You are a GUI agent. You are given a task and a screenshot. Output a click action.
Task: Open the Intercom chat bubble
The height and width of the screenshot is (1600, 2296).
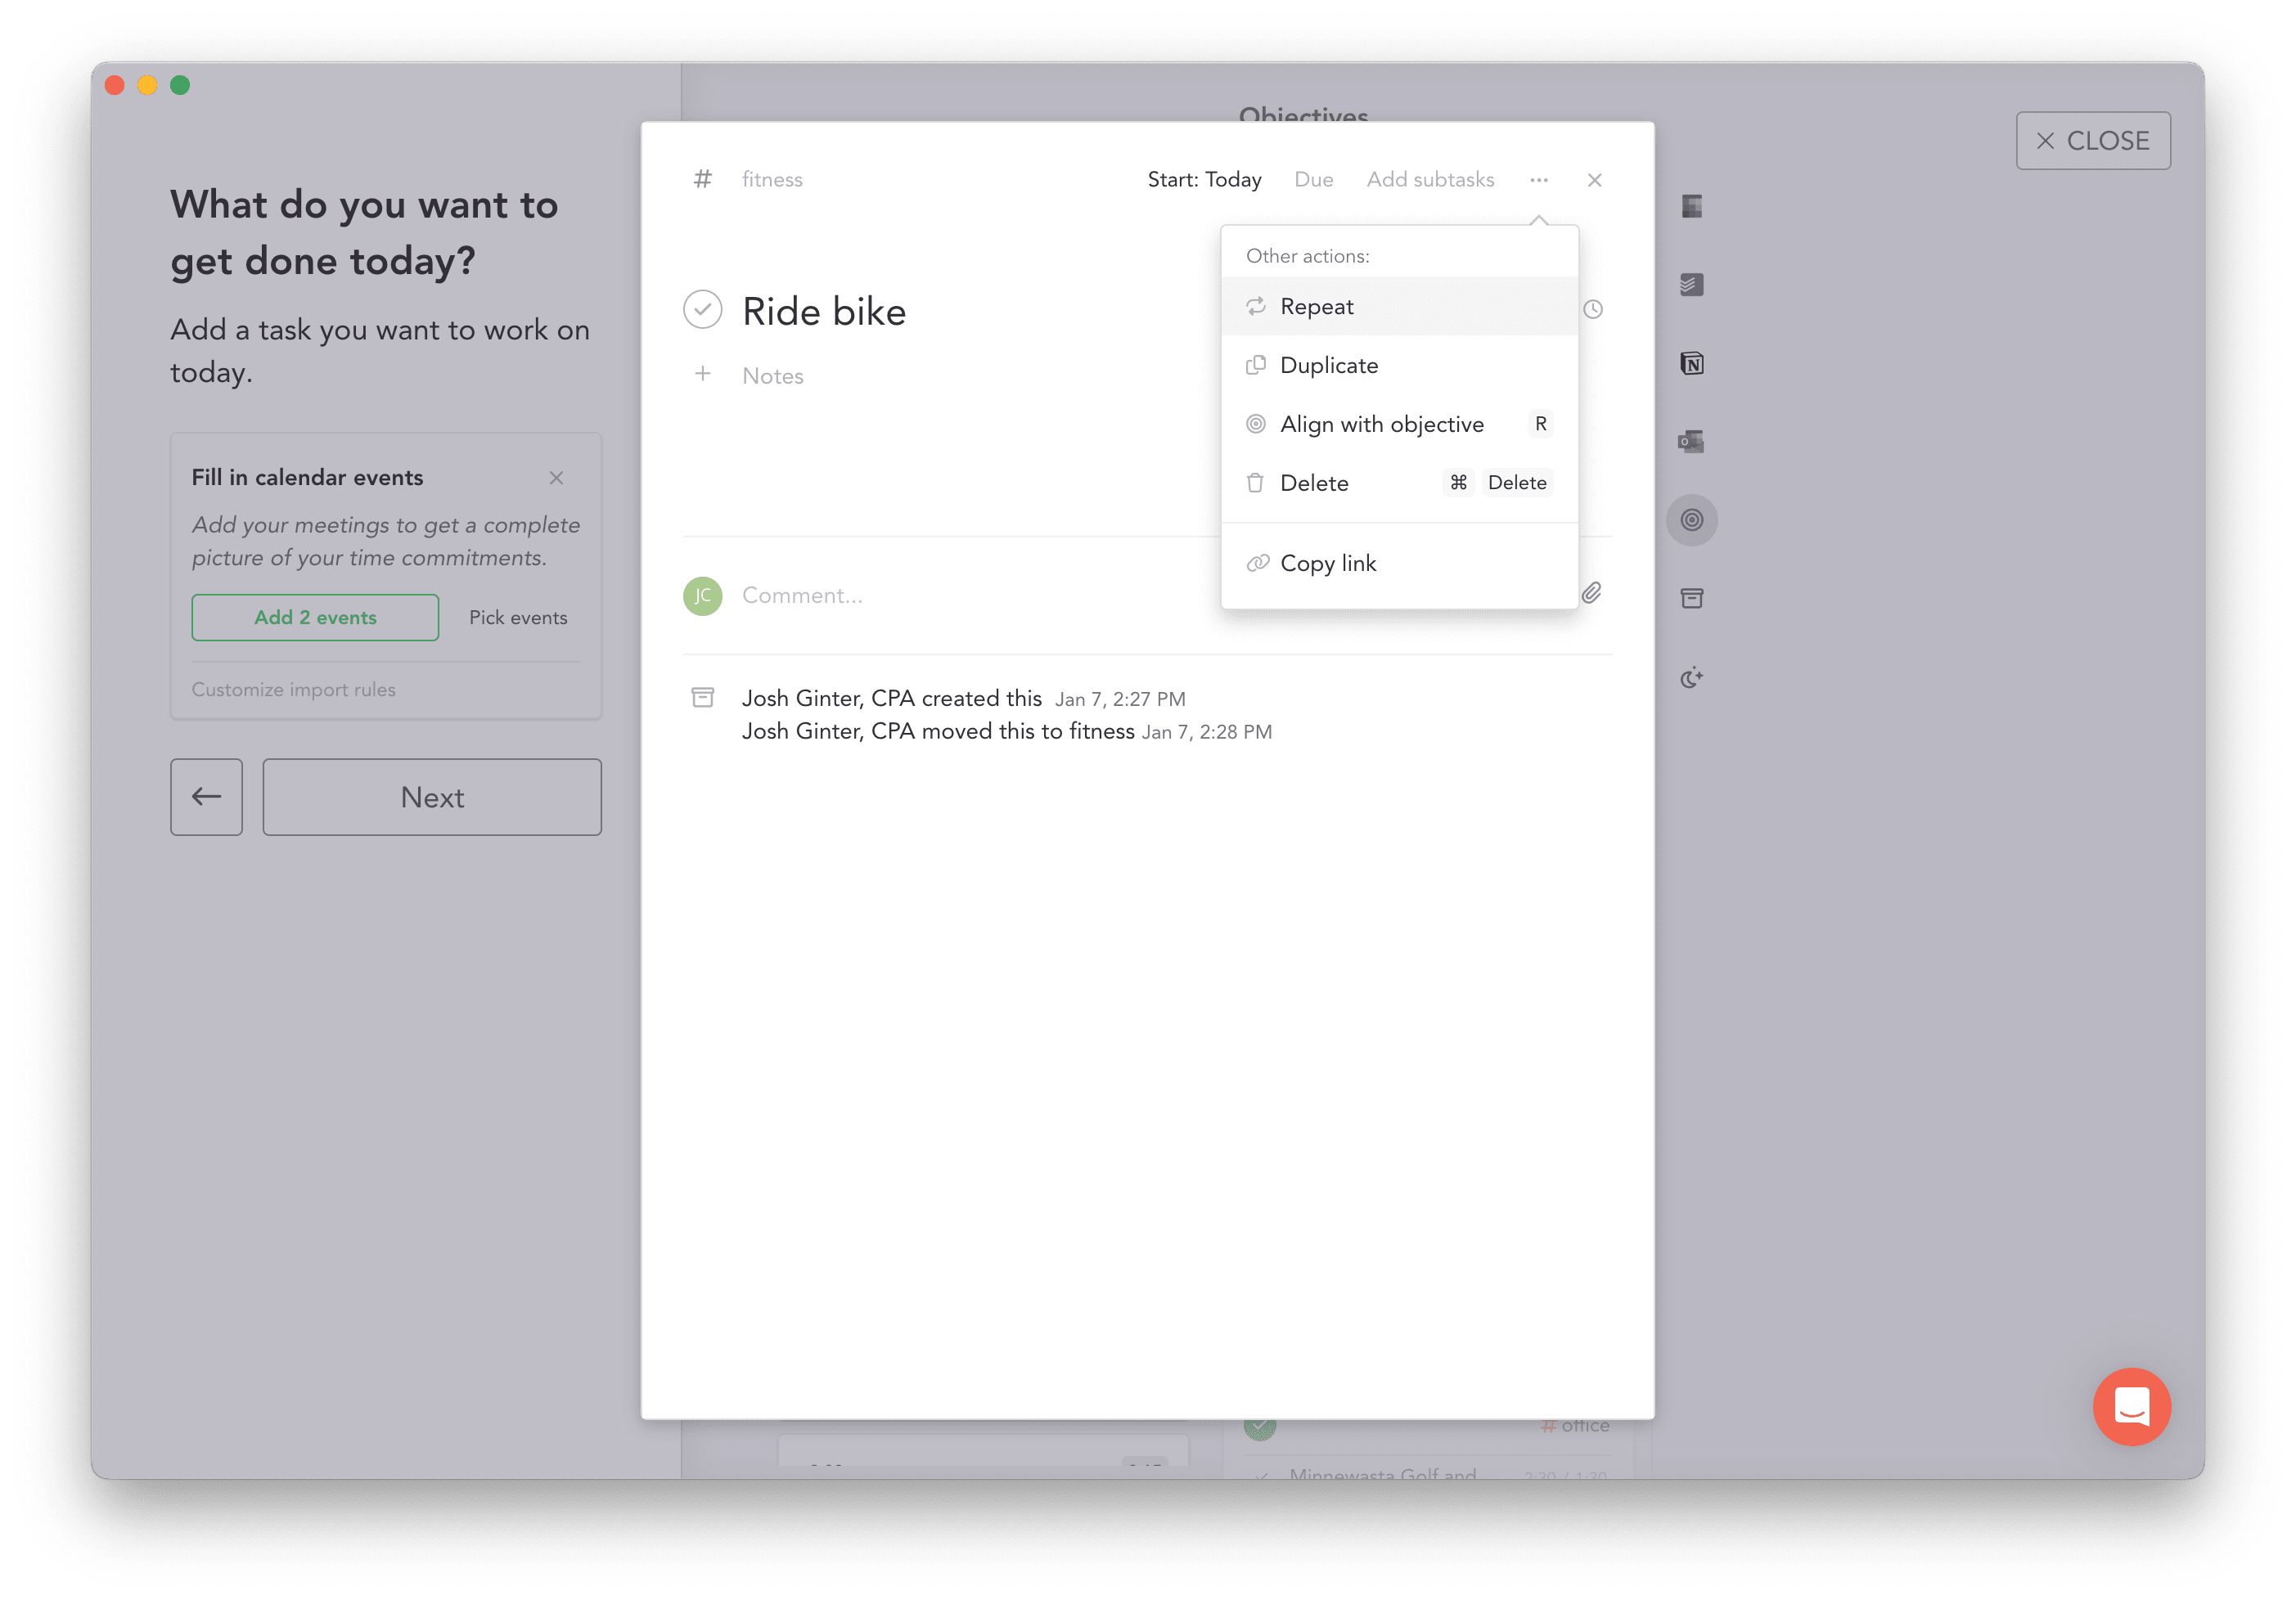coord(2132,1407)
